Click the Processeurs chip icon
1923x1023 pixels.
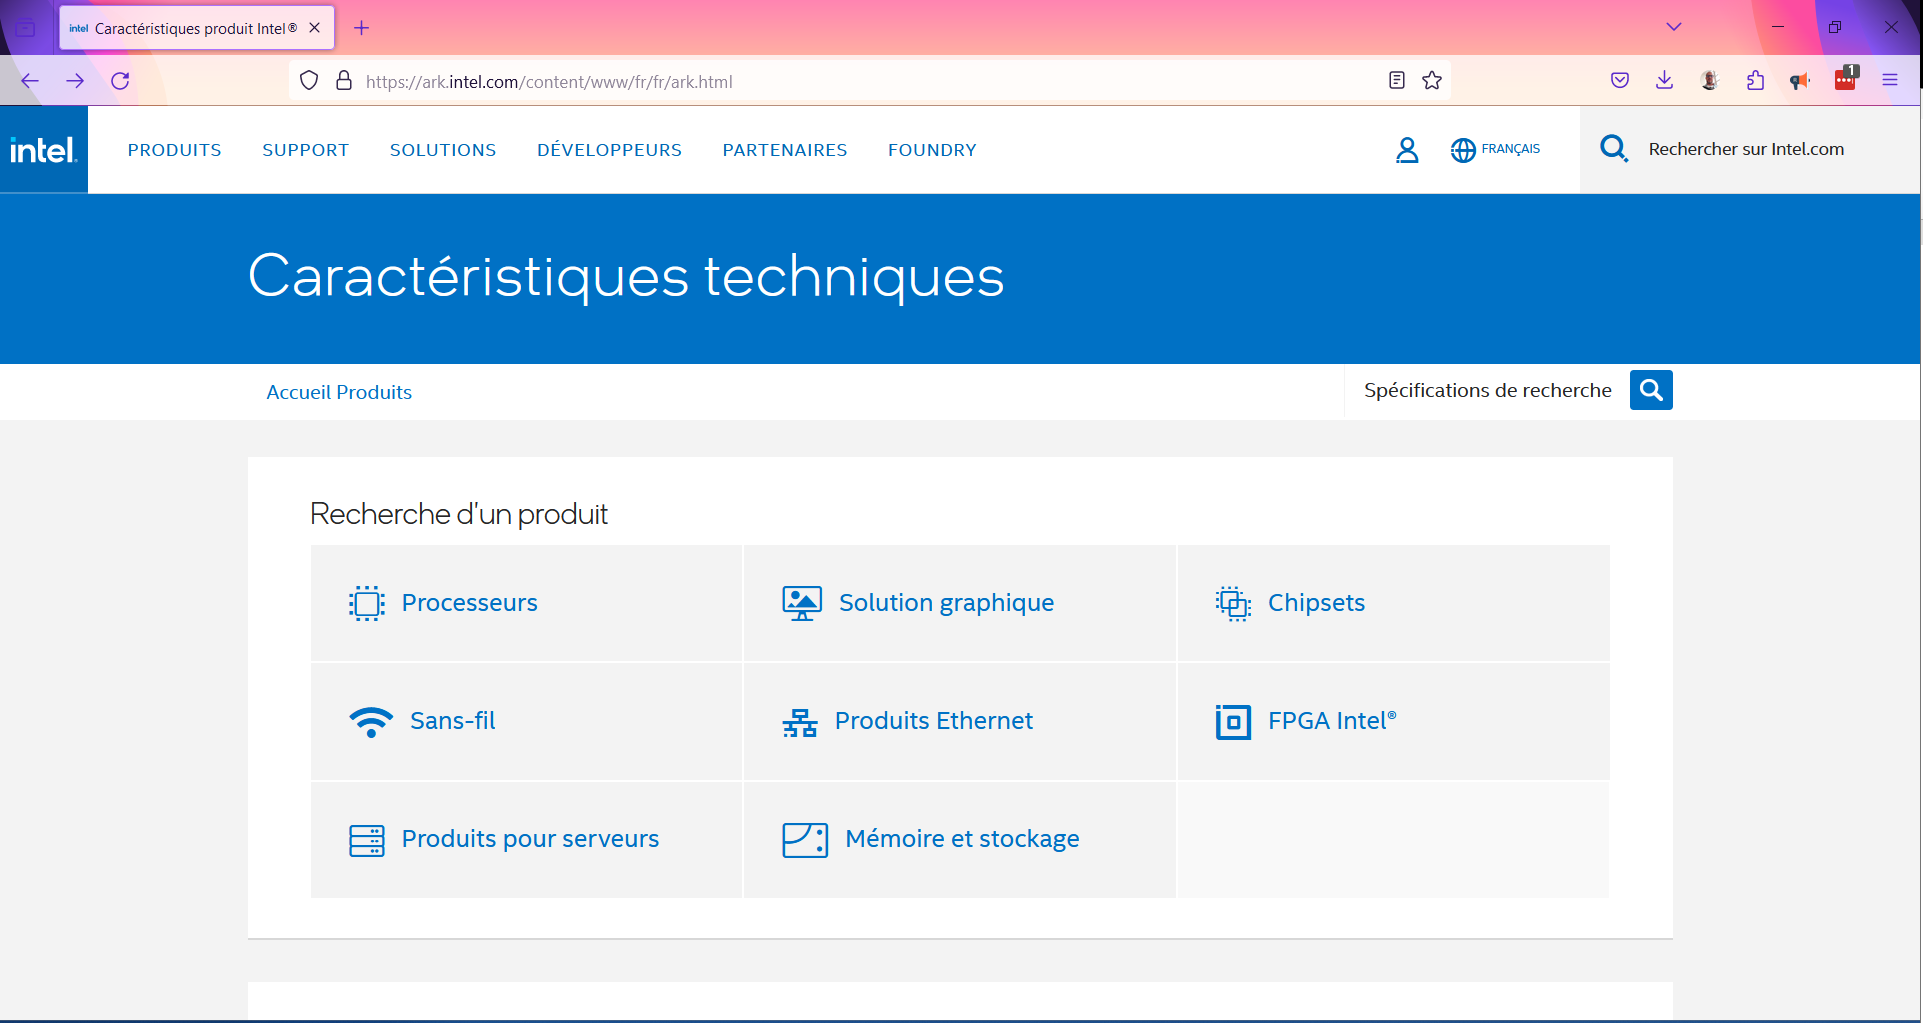pos(367,603)
